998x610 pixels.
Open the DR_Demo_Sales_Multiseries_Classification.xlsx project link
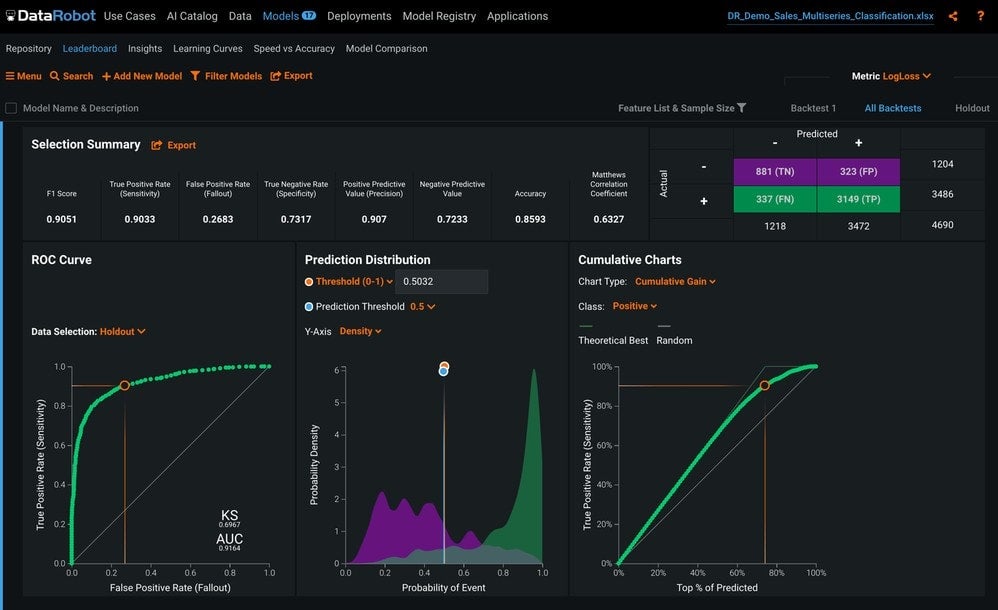(831, 16)
